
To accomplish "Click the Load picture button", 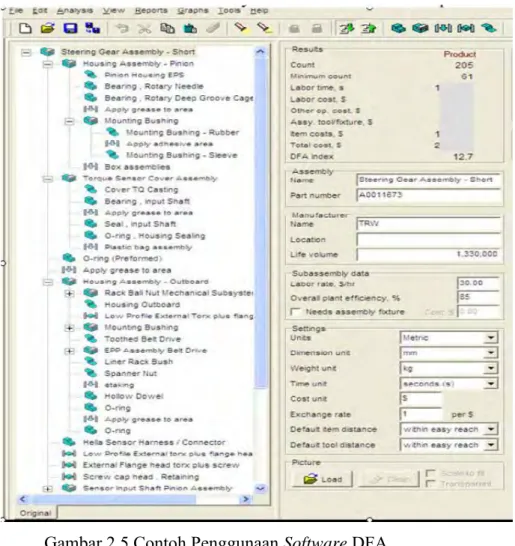I will point(322,479).
